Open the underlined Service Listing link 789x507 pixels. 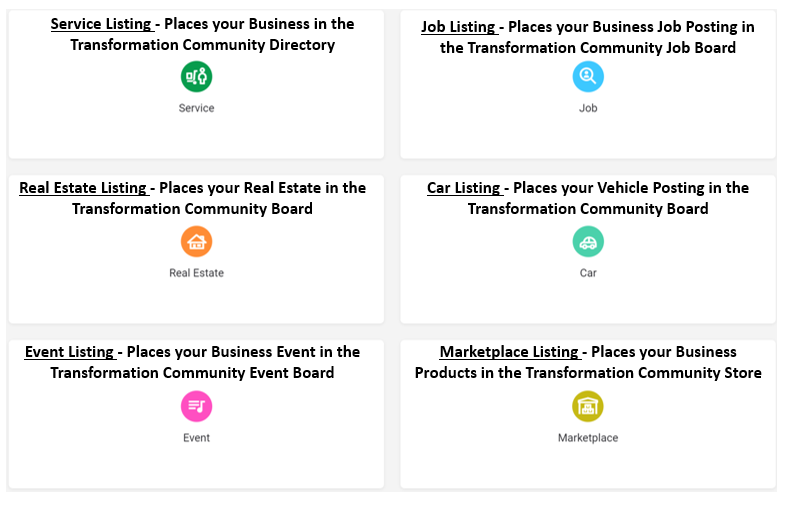(102, 24)
